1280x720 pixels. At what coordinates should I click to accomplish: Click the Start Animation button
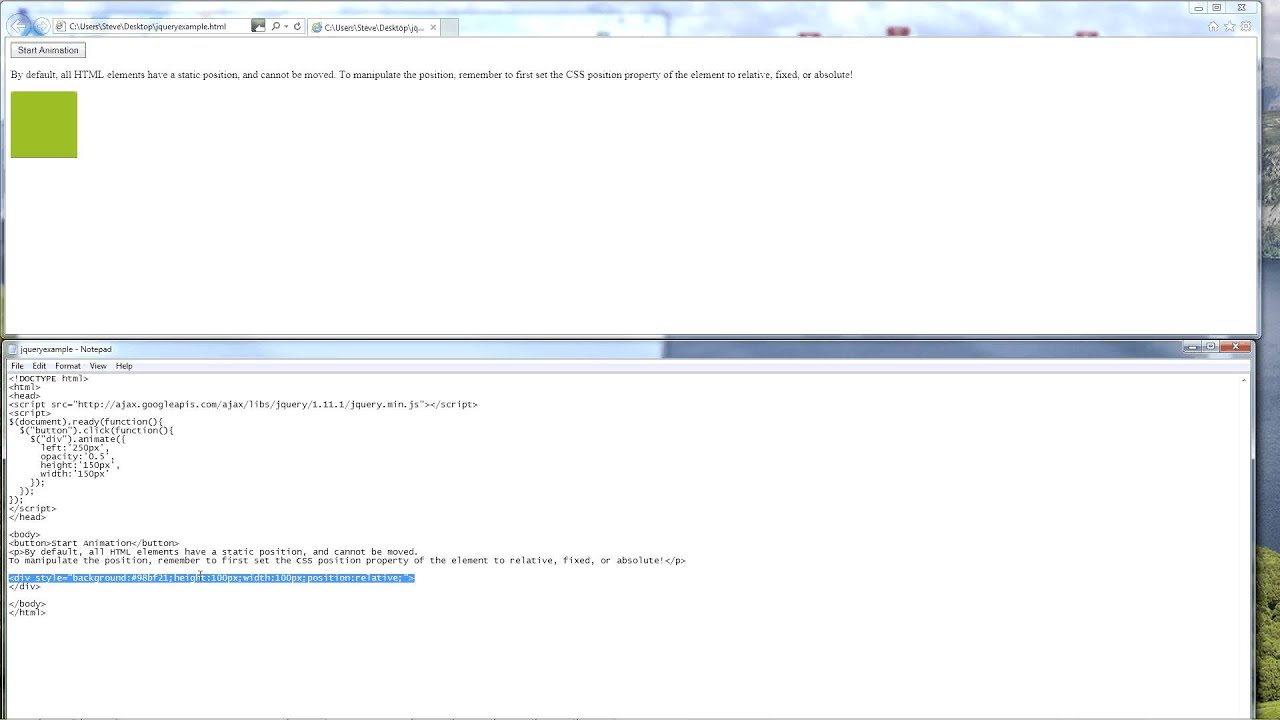[48, 50]
